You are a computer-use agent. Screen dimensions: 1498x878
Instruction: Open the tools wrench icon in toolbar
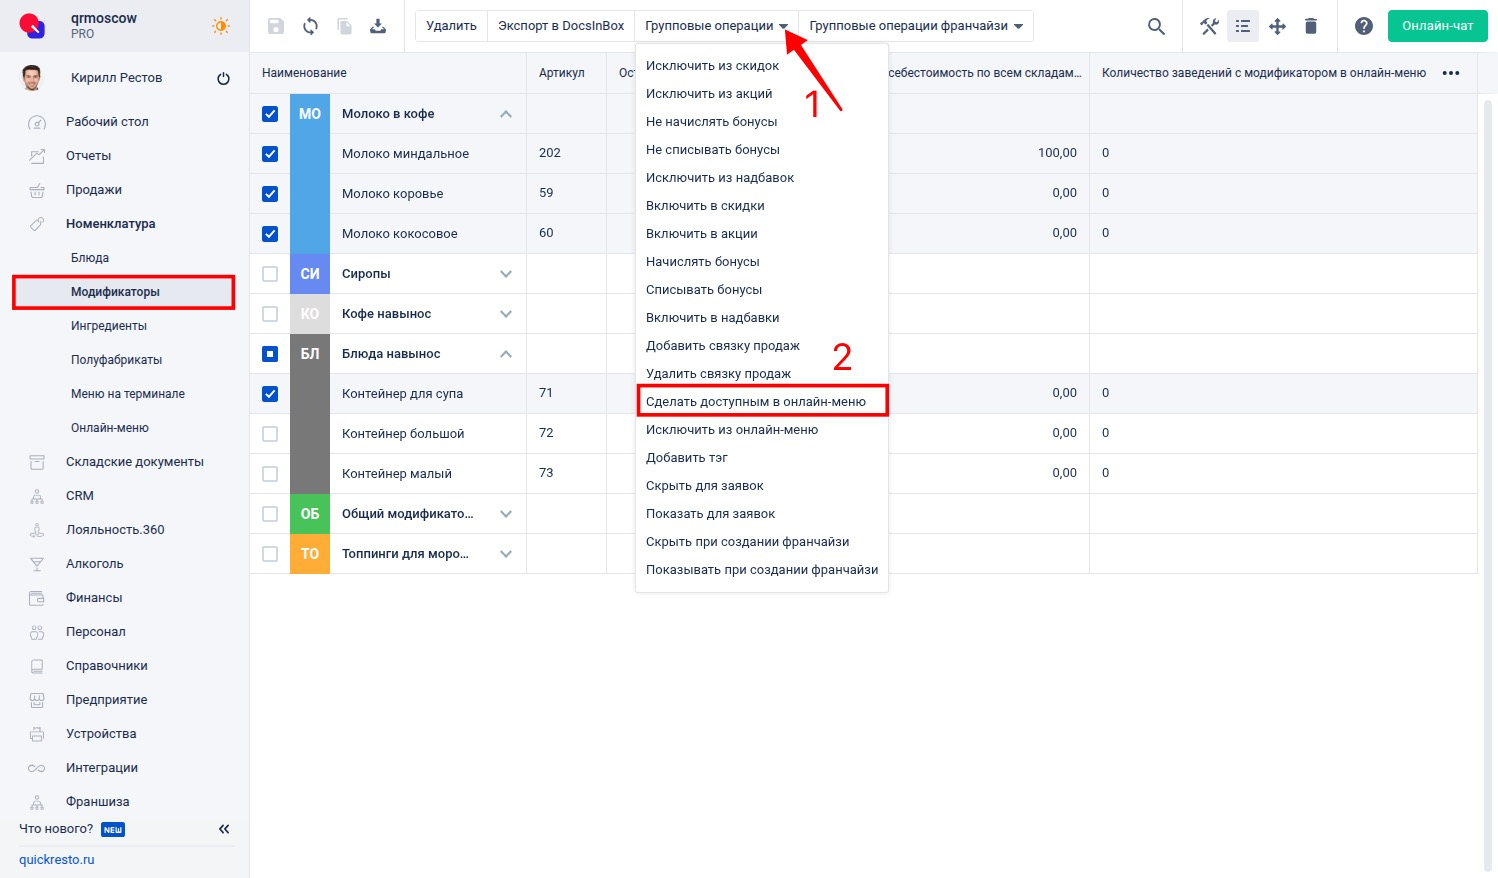(x=1209, y=27)
